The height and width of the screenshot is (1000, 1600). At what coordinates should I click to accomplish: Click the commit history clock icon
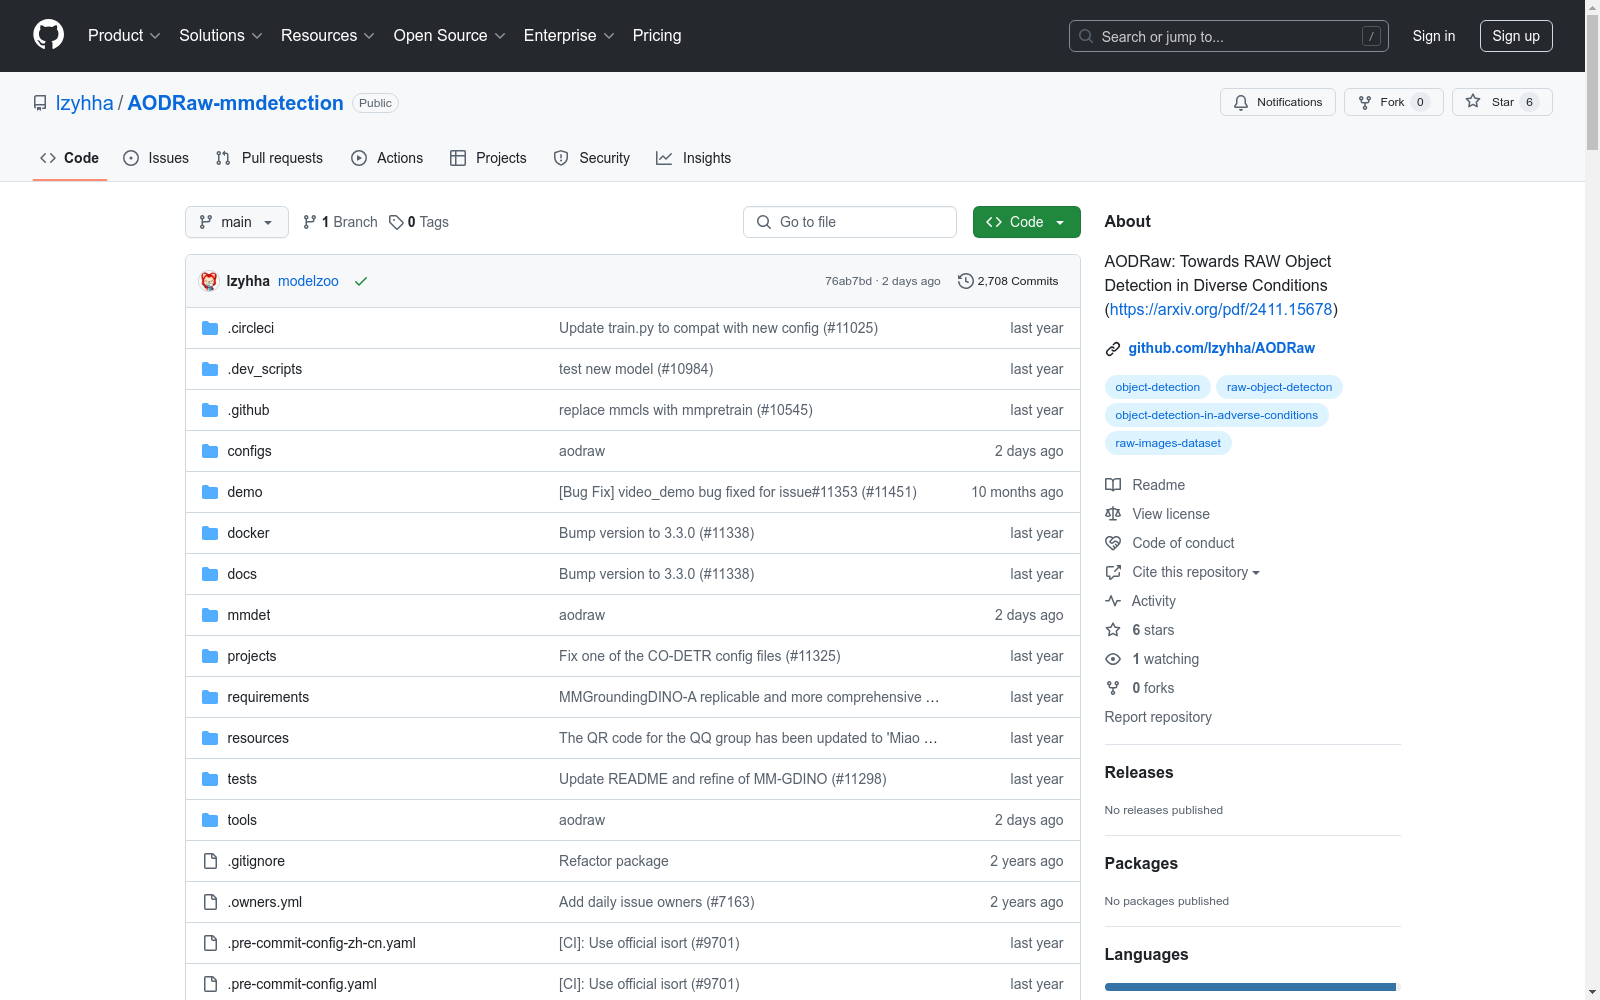click(x=965, y=281)
